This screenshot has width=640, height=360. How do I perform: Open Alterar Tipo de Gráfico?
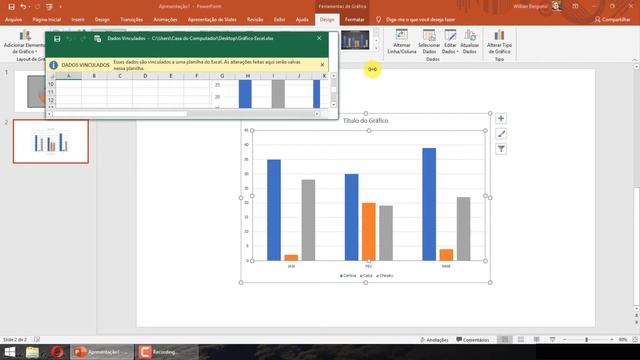499,42
